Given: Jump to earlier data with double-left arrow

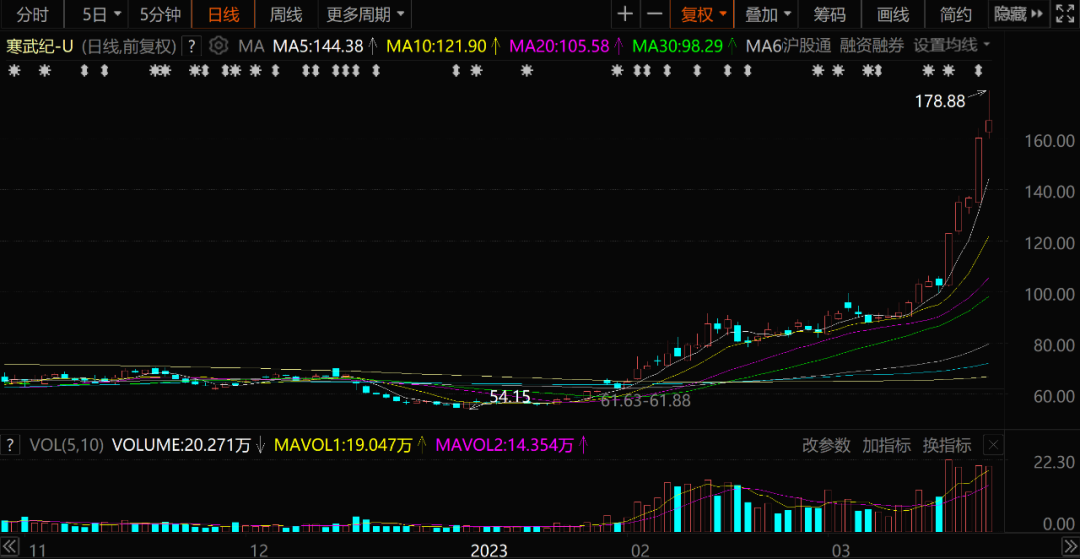Looking at the screenshot, I should [x=8, y=547].
